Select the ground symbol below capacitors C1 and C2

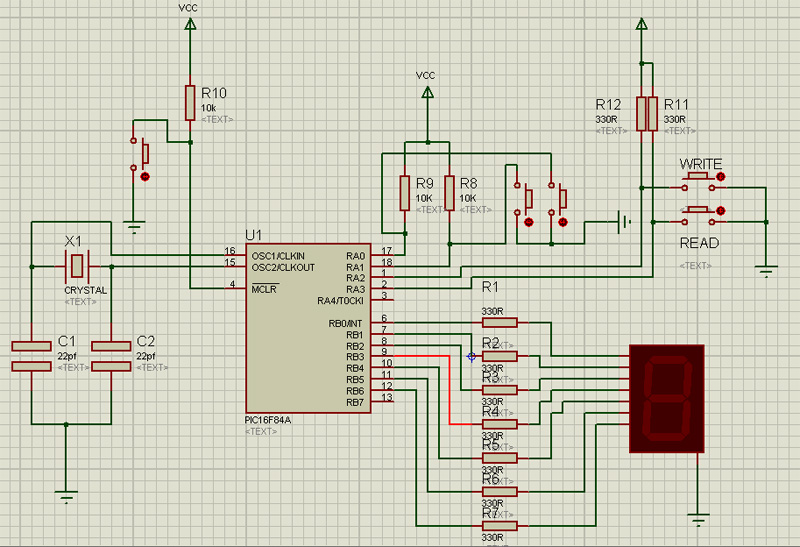click(66, 498)
